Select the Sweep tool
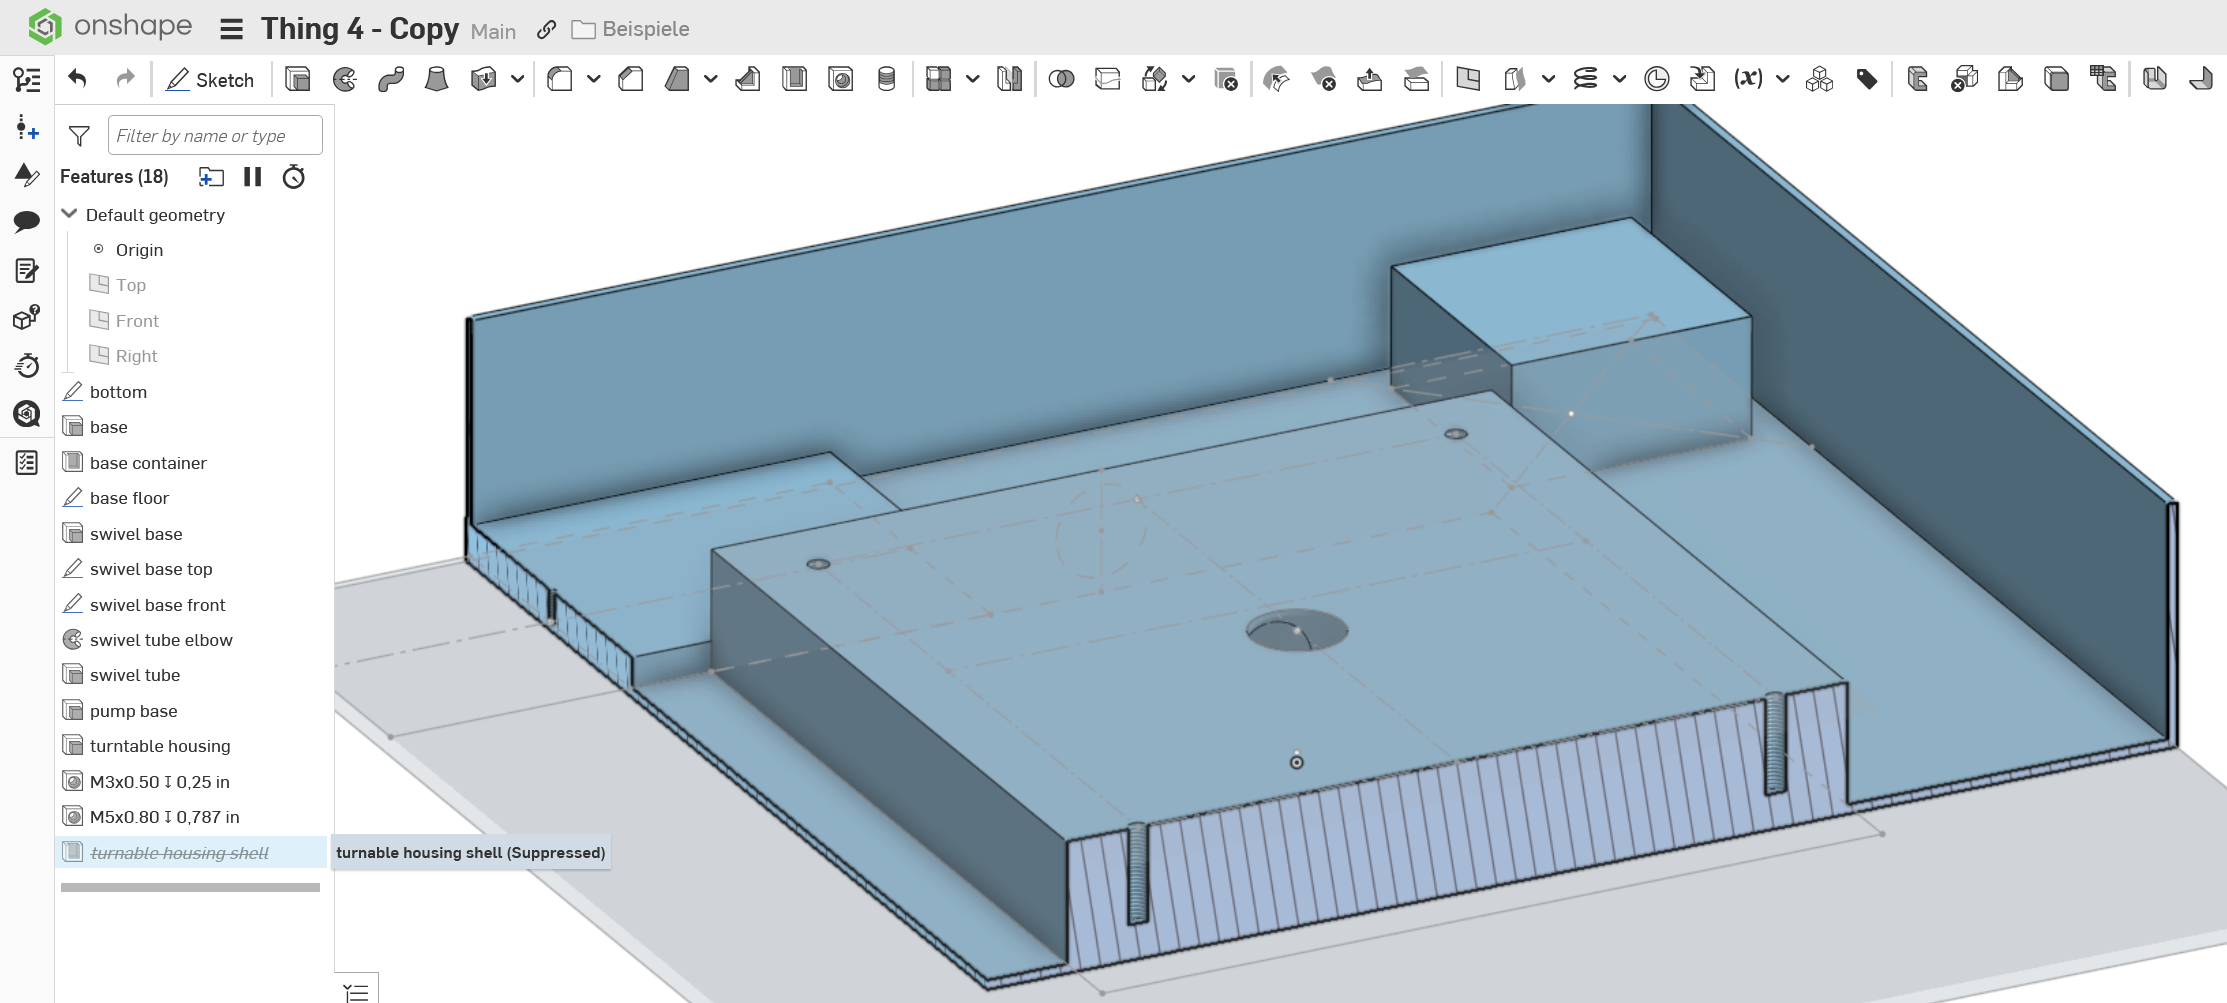 coord(391,79)
